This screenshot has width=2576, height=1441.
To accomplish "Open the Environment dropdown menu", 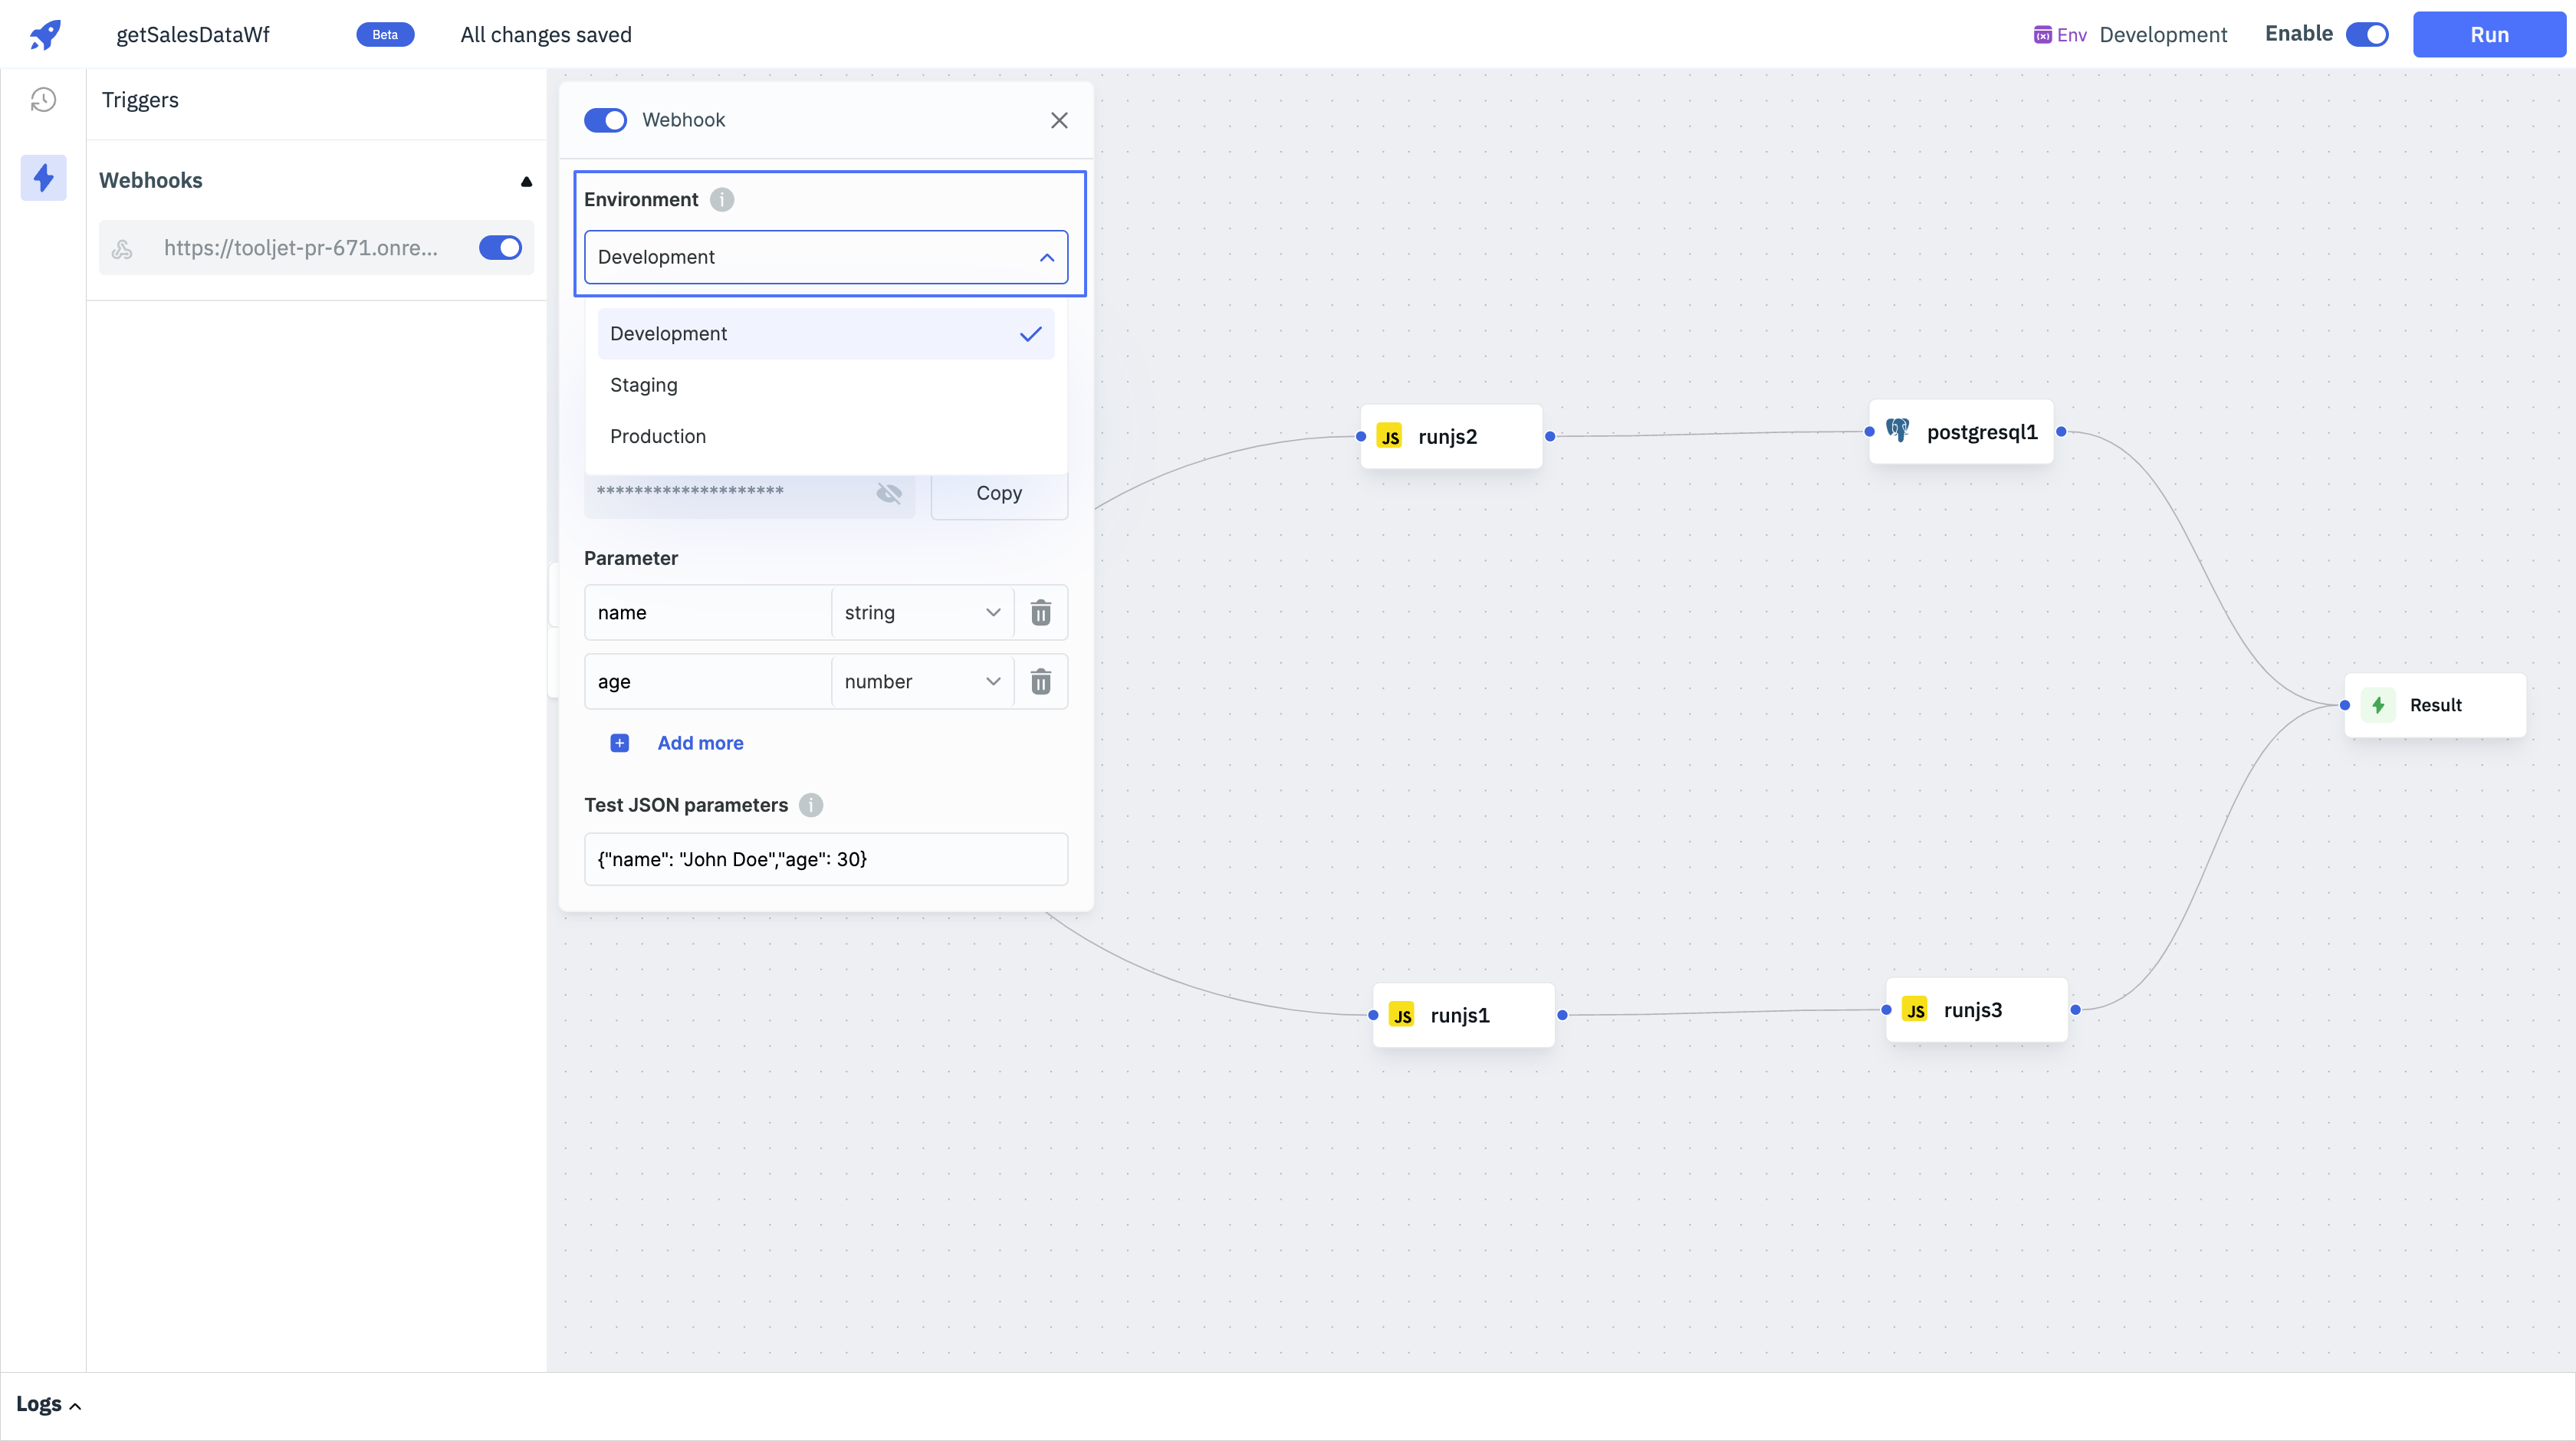I will (826, 256).
